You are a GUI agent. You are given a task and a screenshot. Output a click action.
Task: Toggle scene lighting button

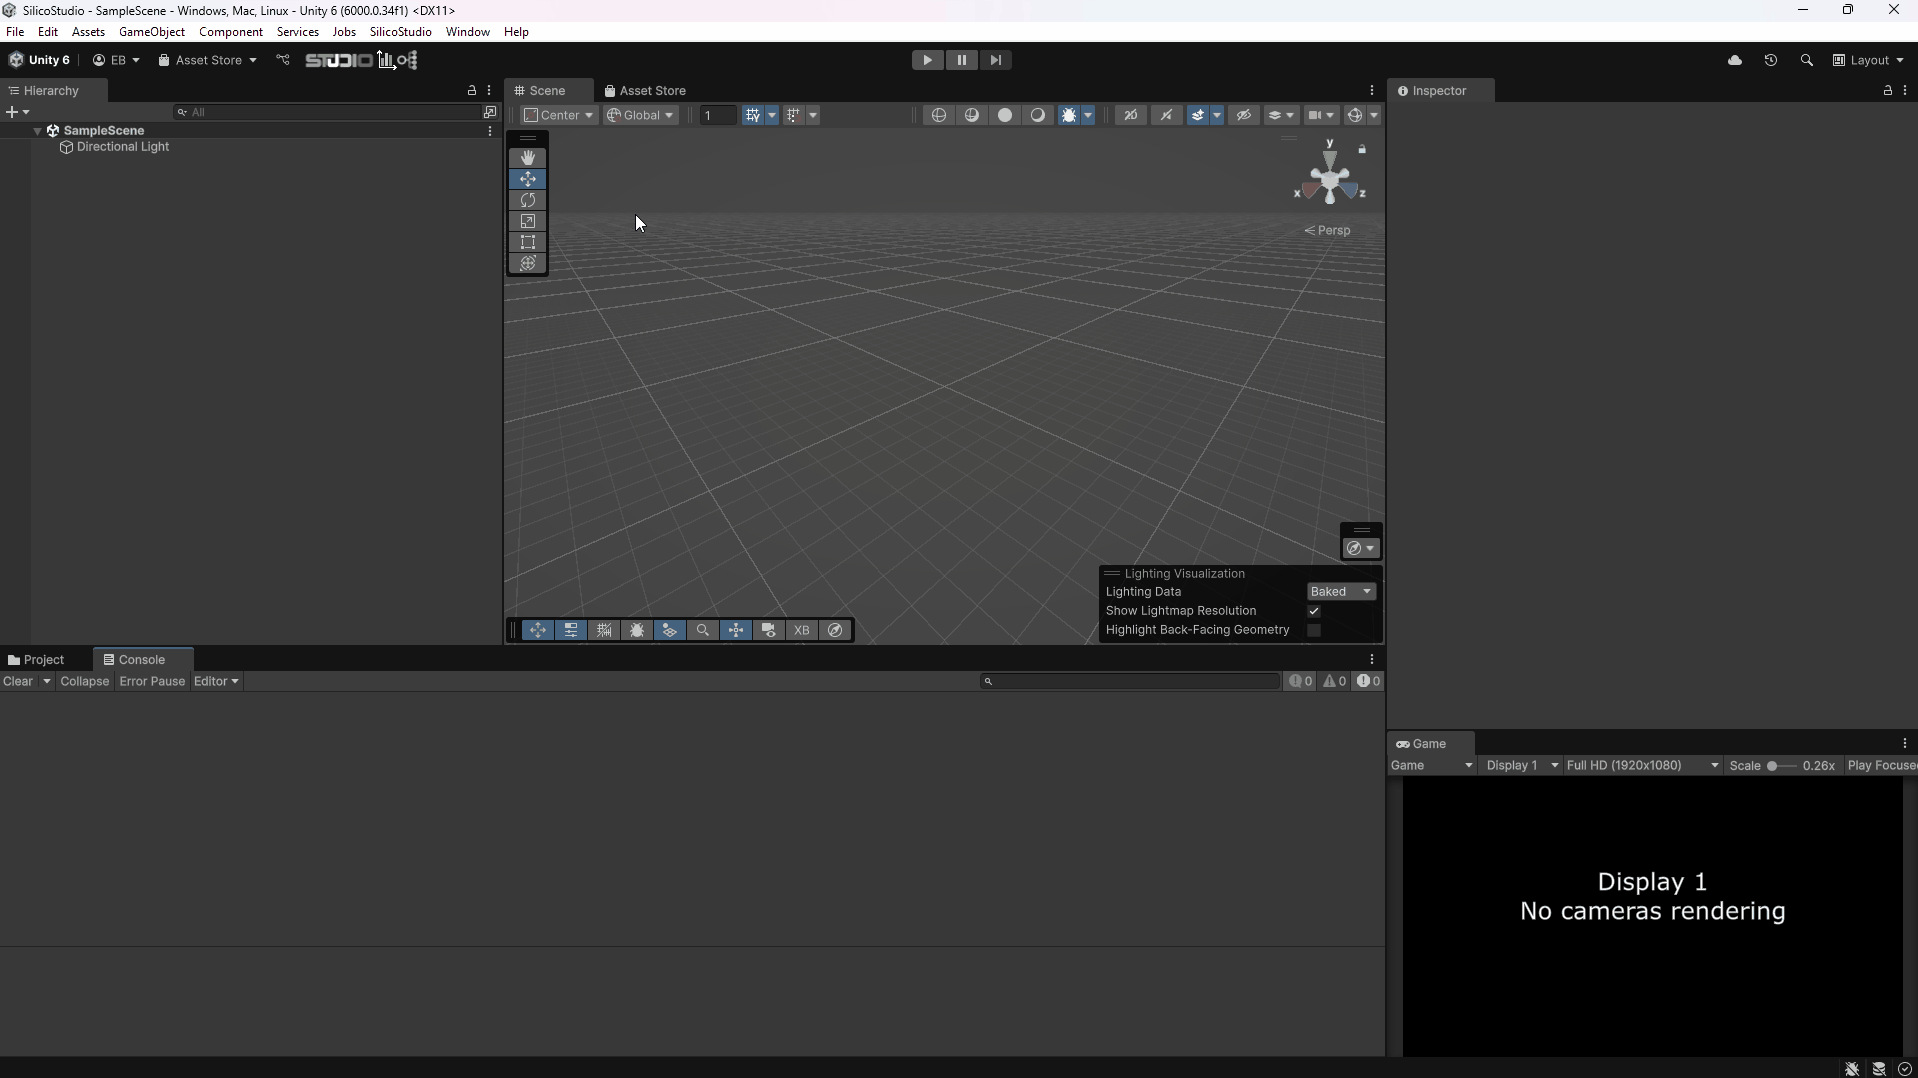(1166, 115)
